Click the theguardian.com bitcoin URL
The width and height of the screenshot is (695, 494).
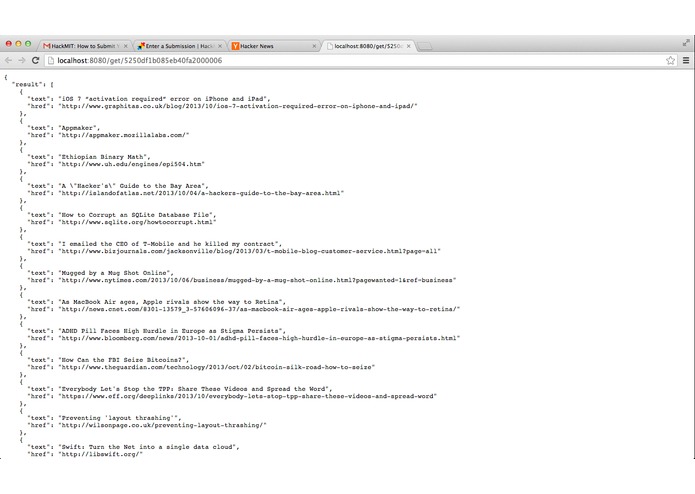[x=217, y=367]
